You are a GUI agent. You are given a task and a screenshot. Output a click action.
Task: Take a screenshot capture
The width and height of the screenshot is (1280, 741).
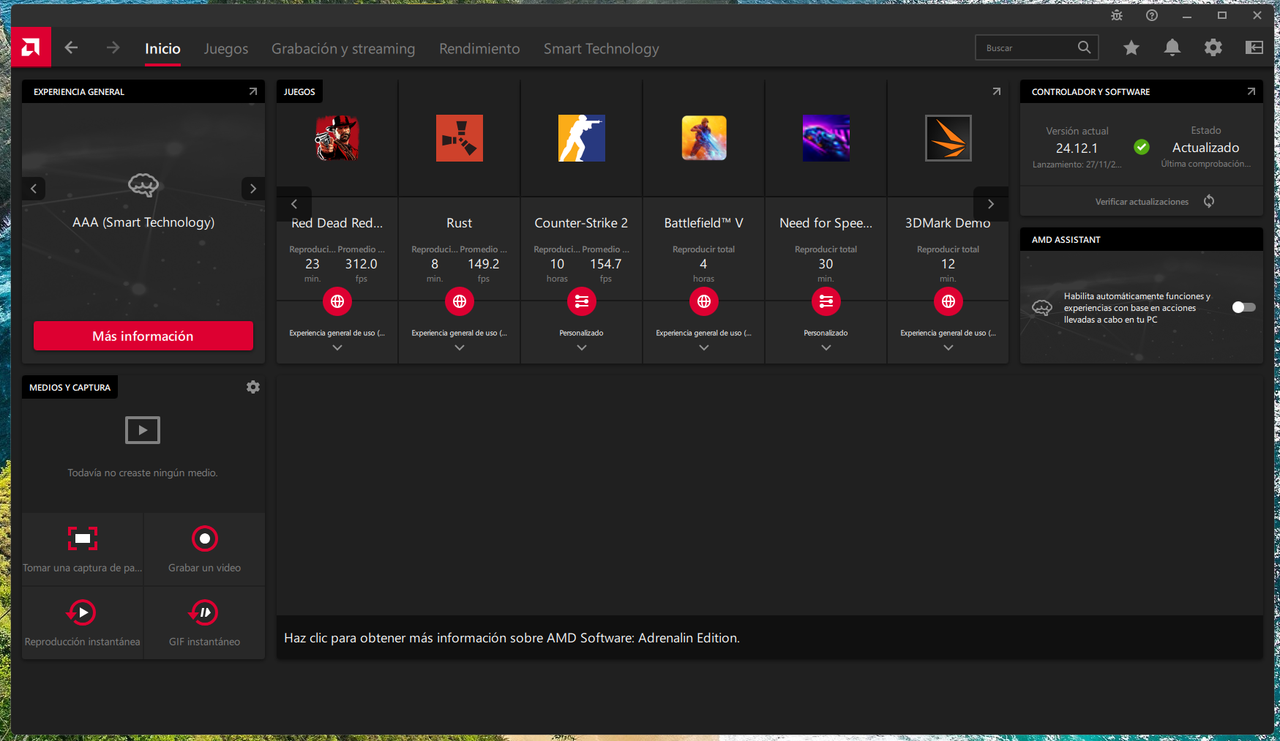coord(83,549)
